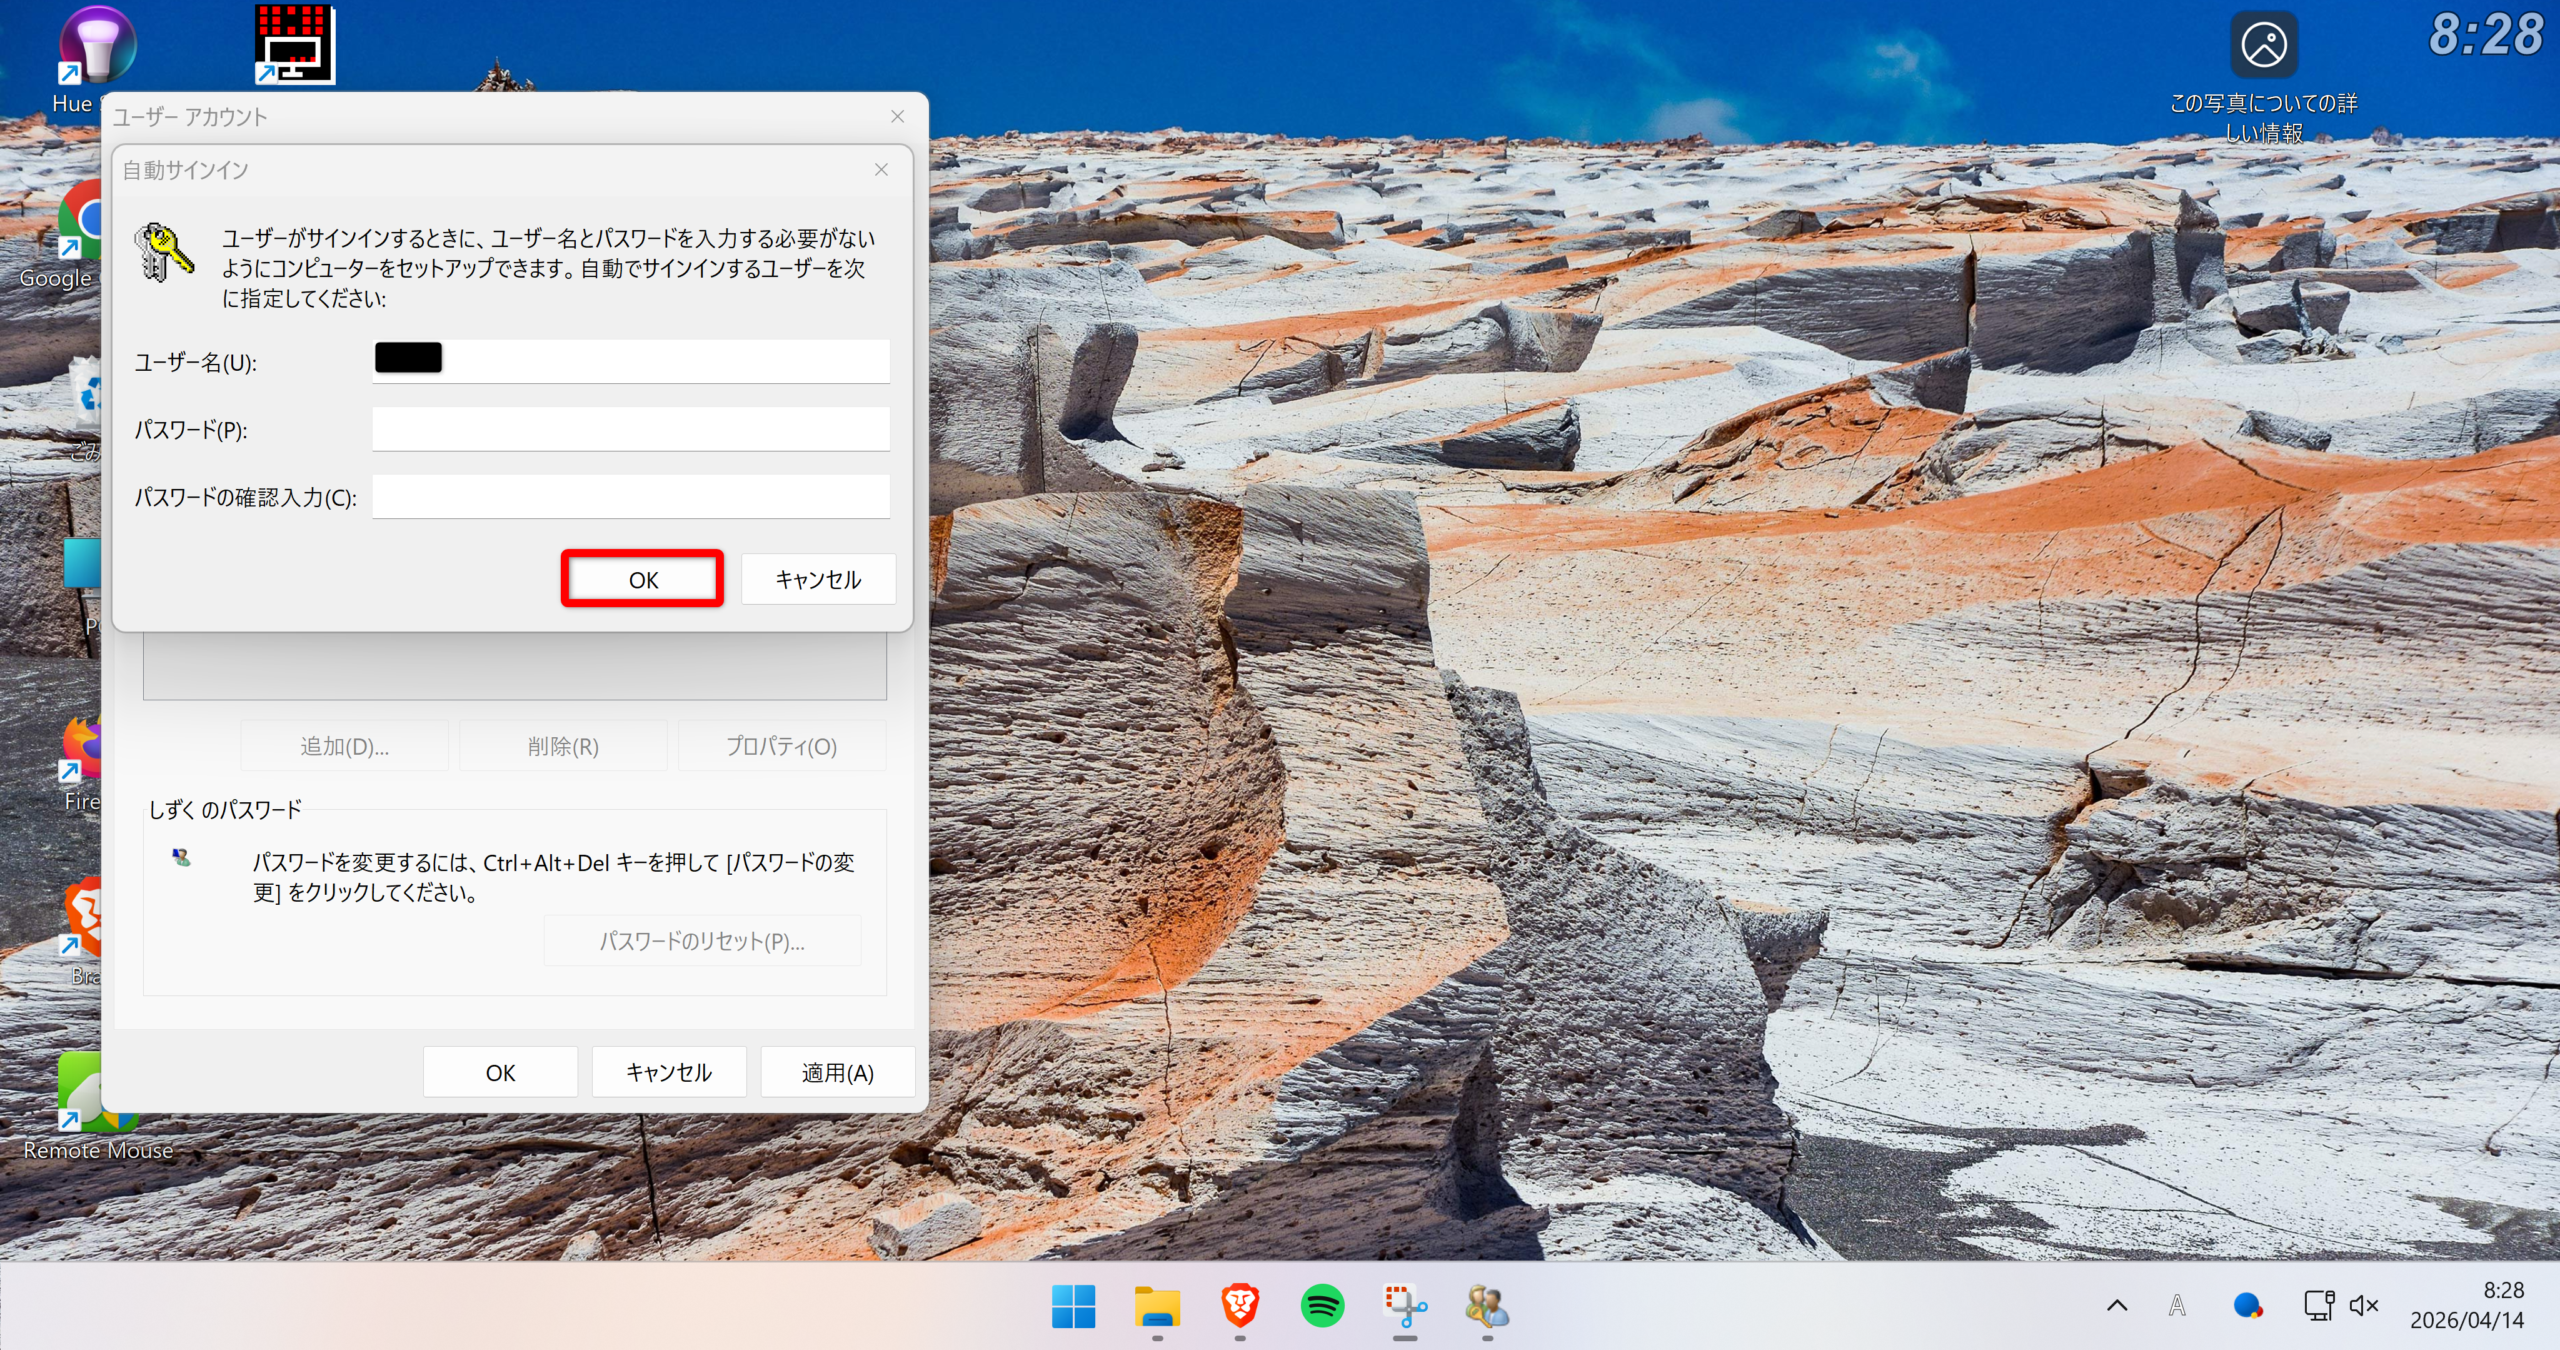Focus the パスワード input field
Screen dimensions: 2560x1350
click(x=630, y=429)
